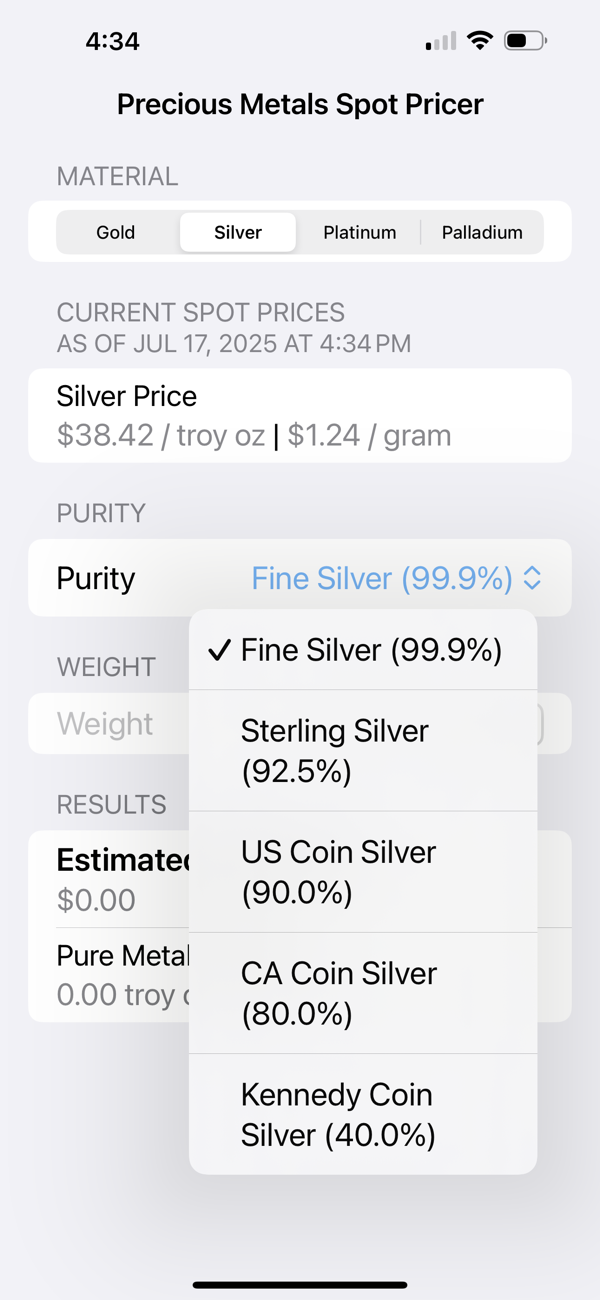Viewport: 600px width, 1300px height.
Task: Keep the Silver material selected
Action: pos(237,232)
